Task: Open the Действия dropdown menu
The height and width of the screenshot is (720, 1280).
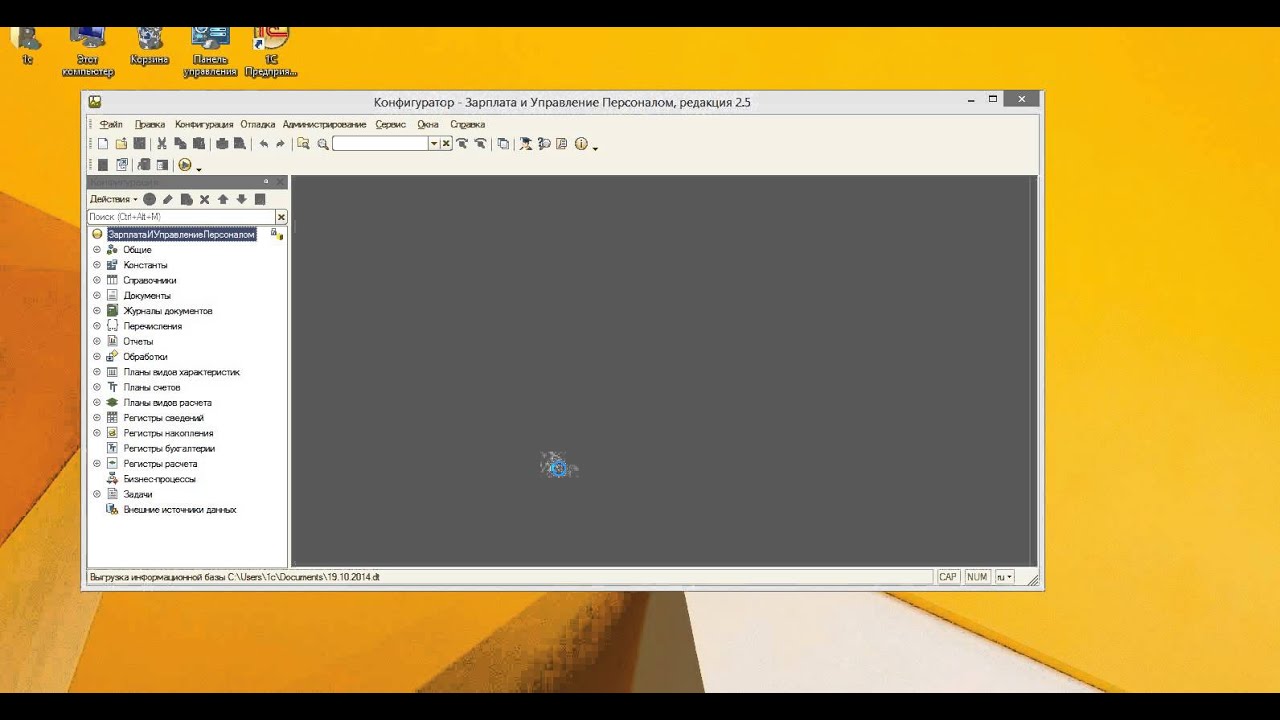Action: (x=114, y=200)
